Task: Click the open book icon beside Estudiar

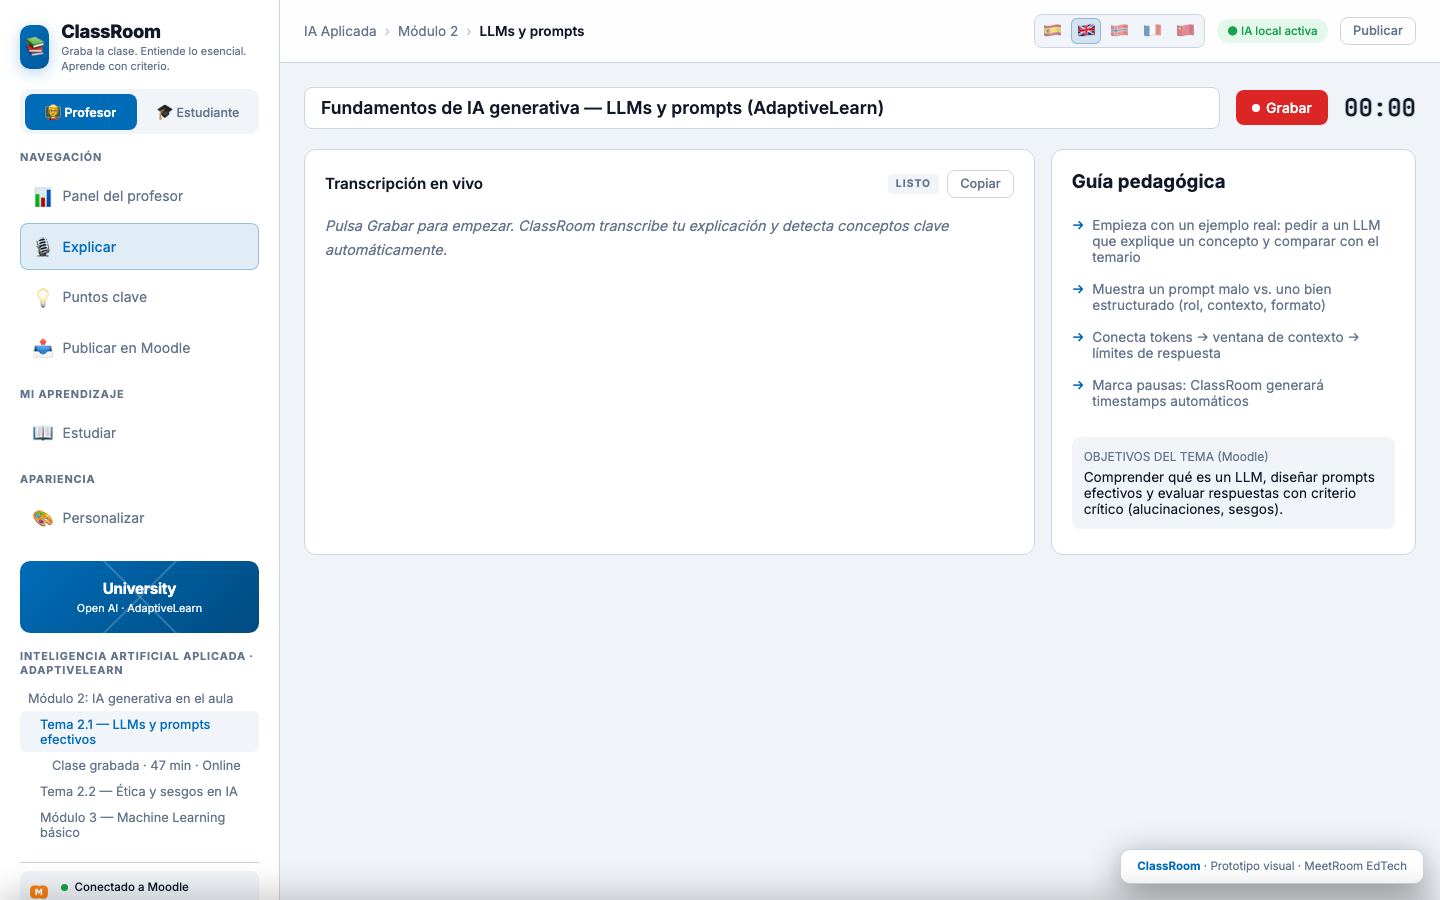Action: click(x=43, y=433)
